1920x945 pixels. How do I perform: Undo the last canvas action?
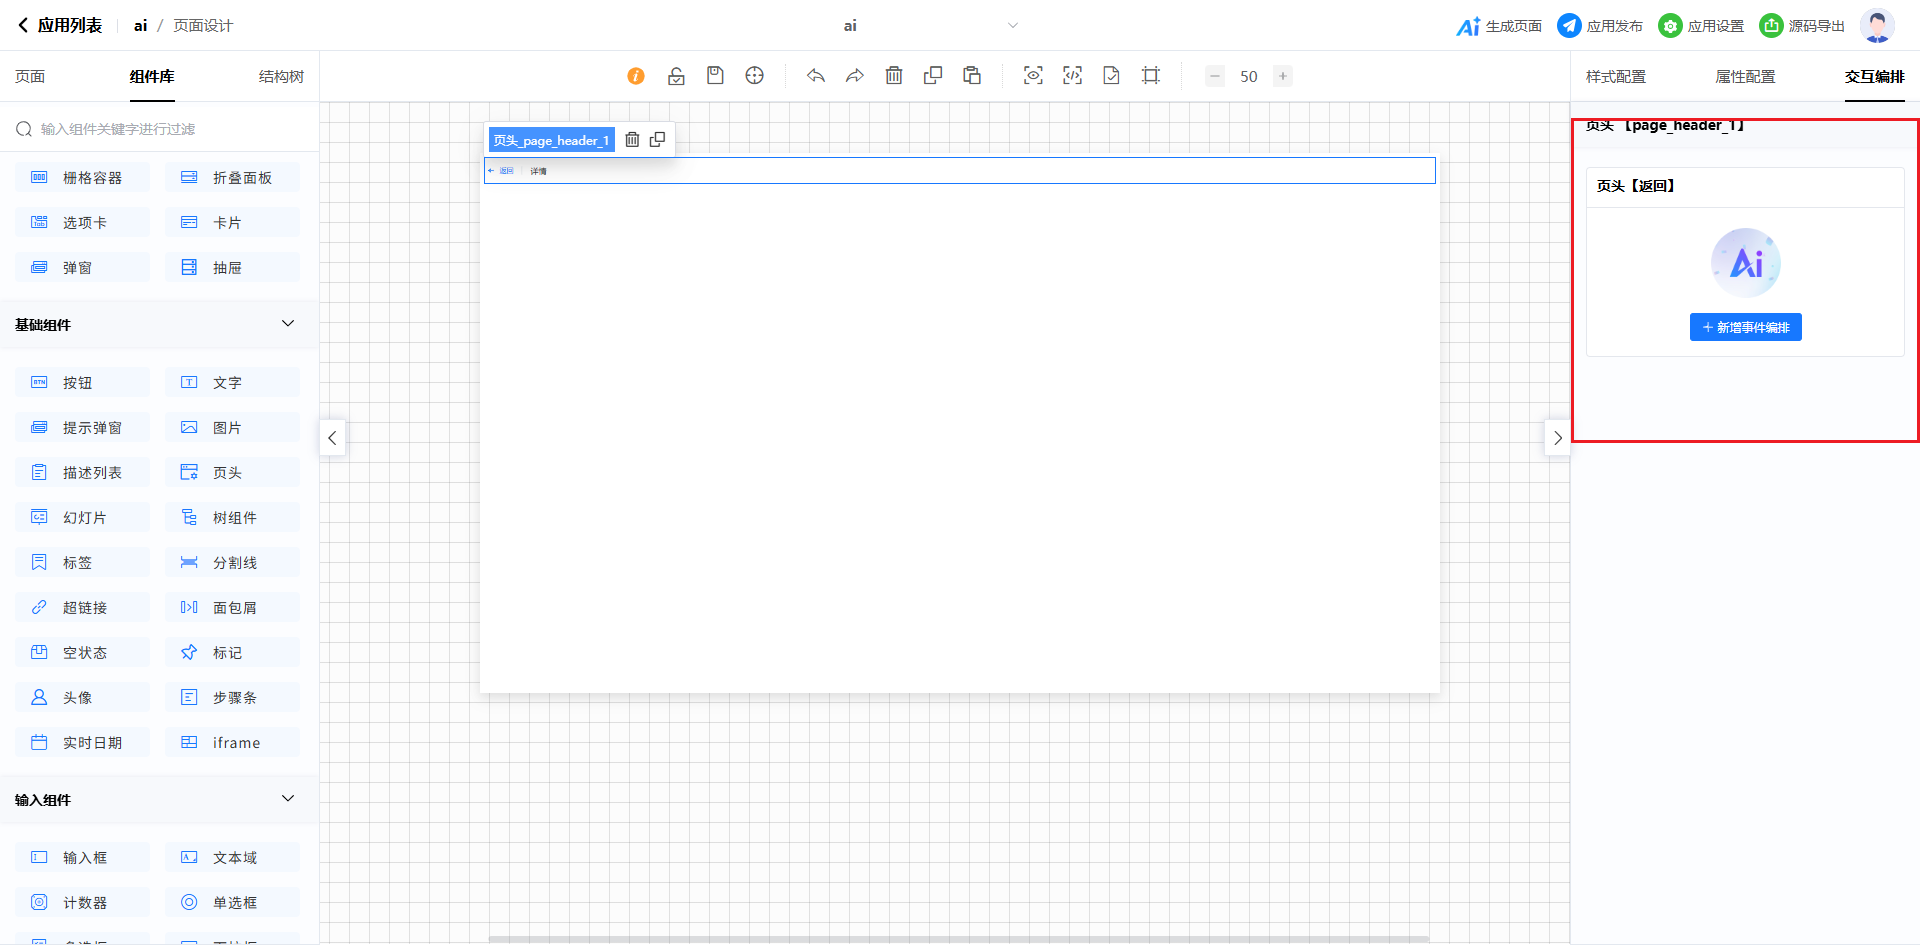[x=816, y=76]
